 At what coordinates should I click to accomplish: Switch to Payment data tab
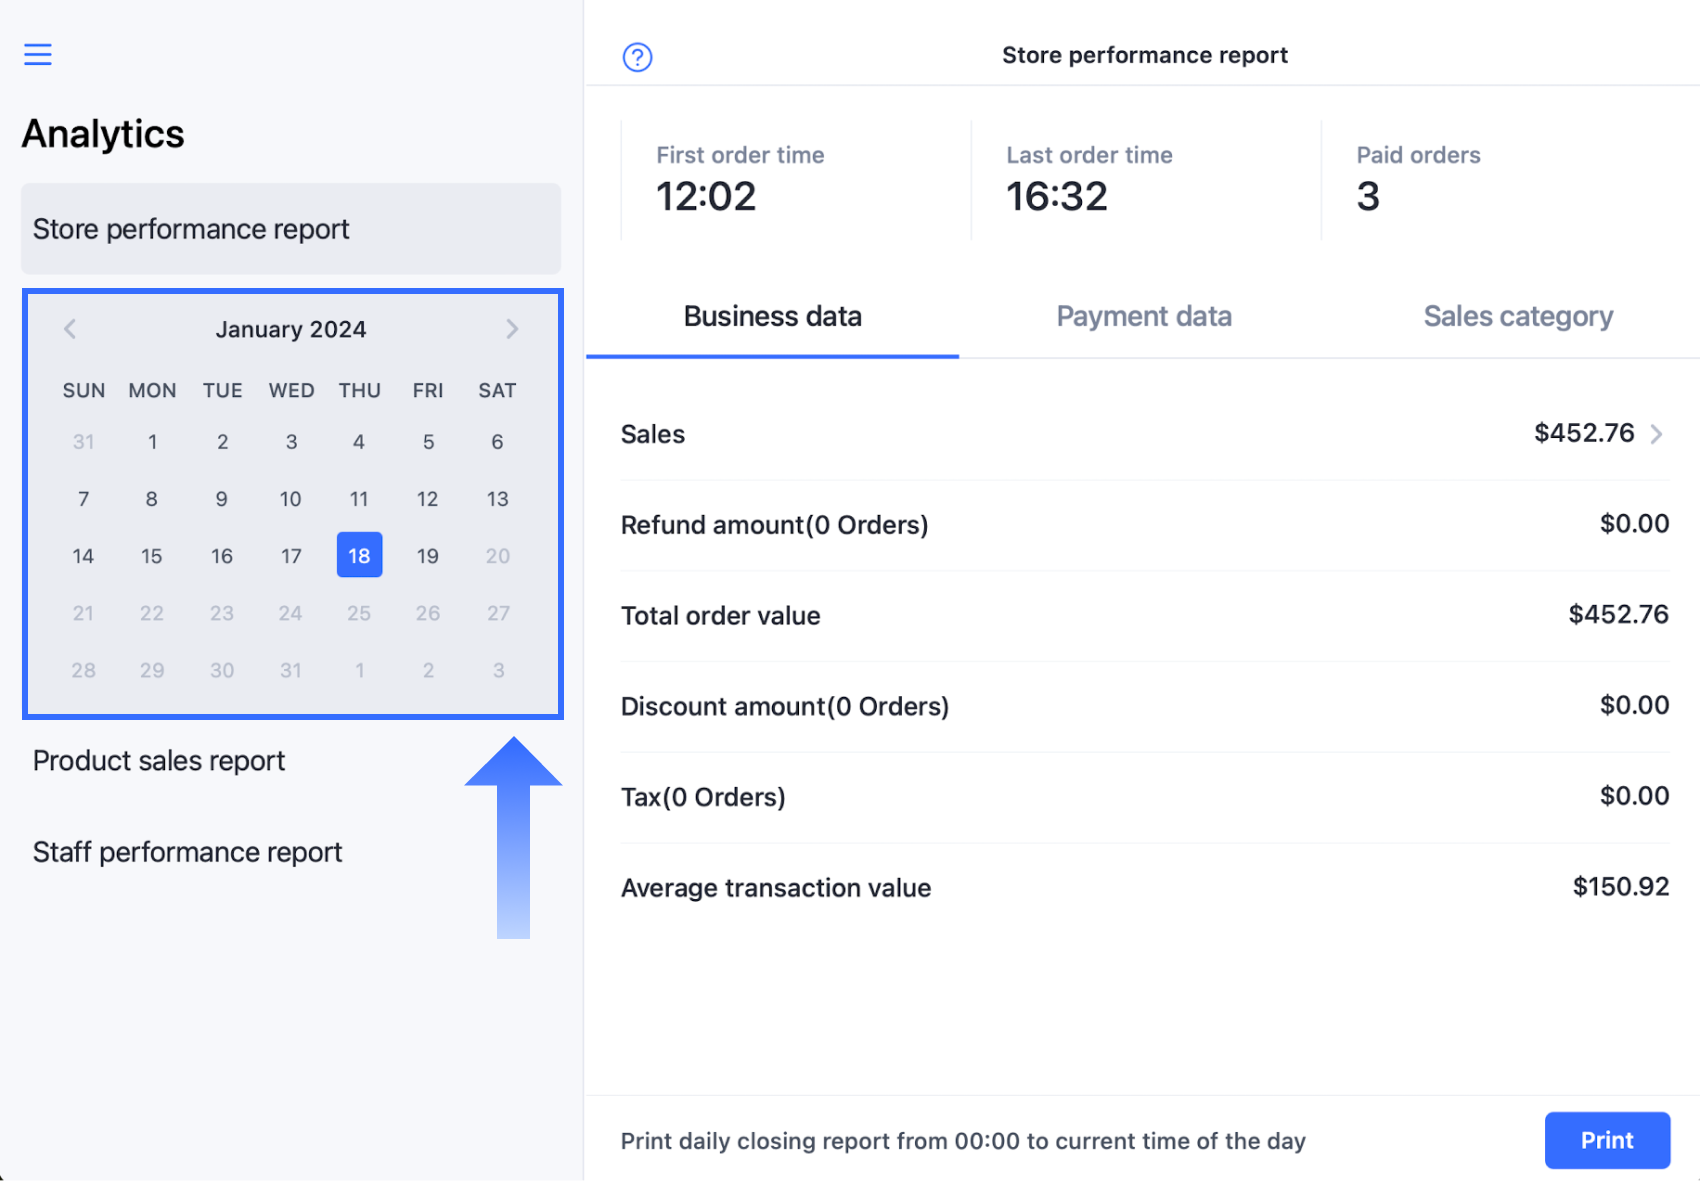click(x=1143, y=317)
